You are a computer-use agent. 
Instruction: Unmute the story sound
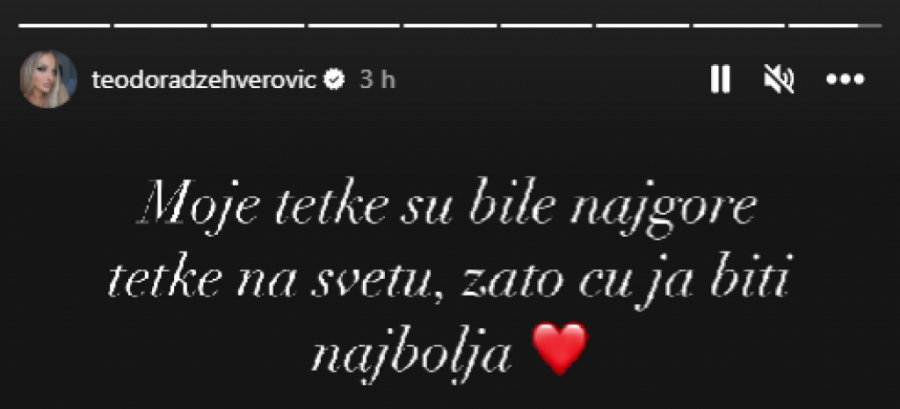click(x=779, y=79)
